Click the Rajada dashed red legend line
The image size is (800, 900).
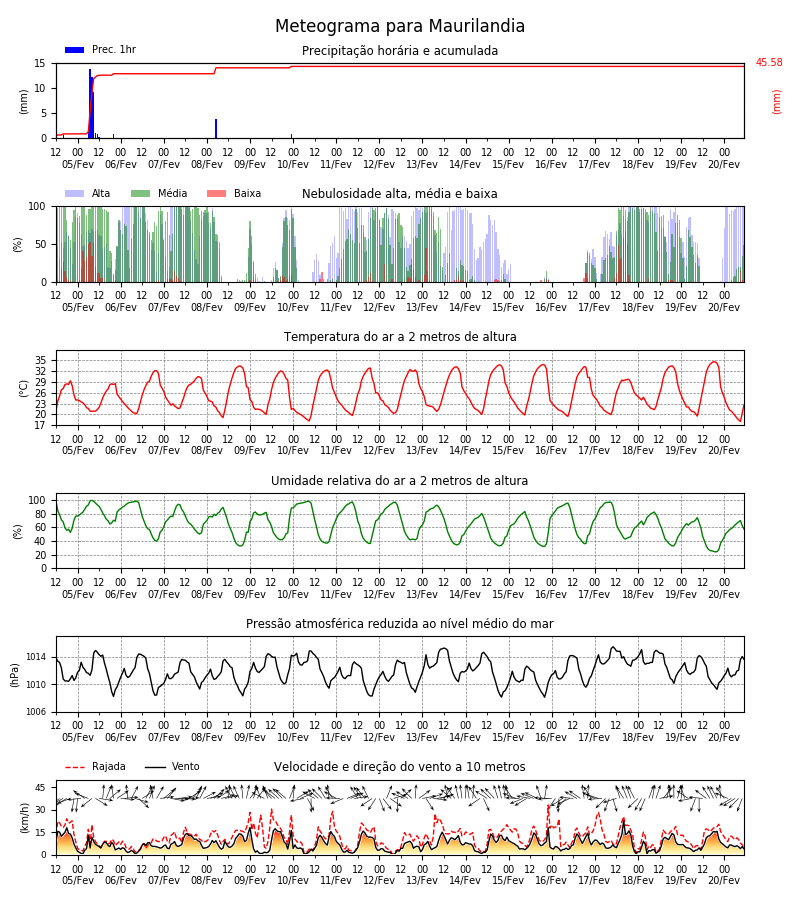(x=75, y=767)
